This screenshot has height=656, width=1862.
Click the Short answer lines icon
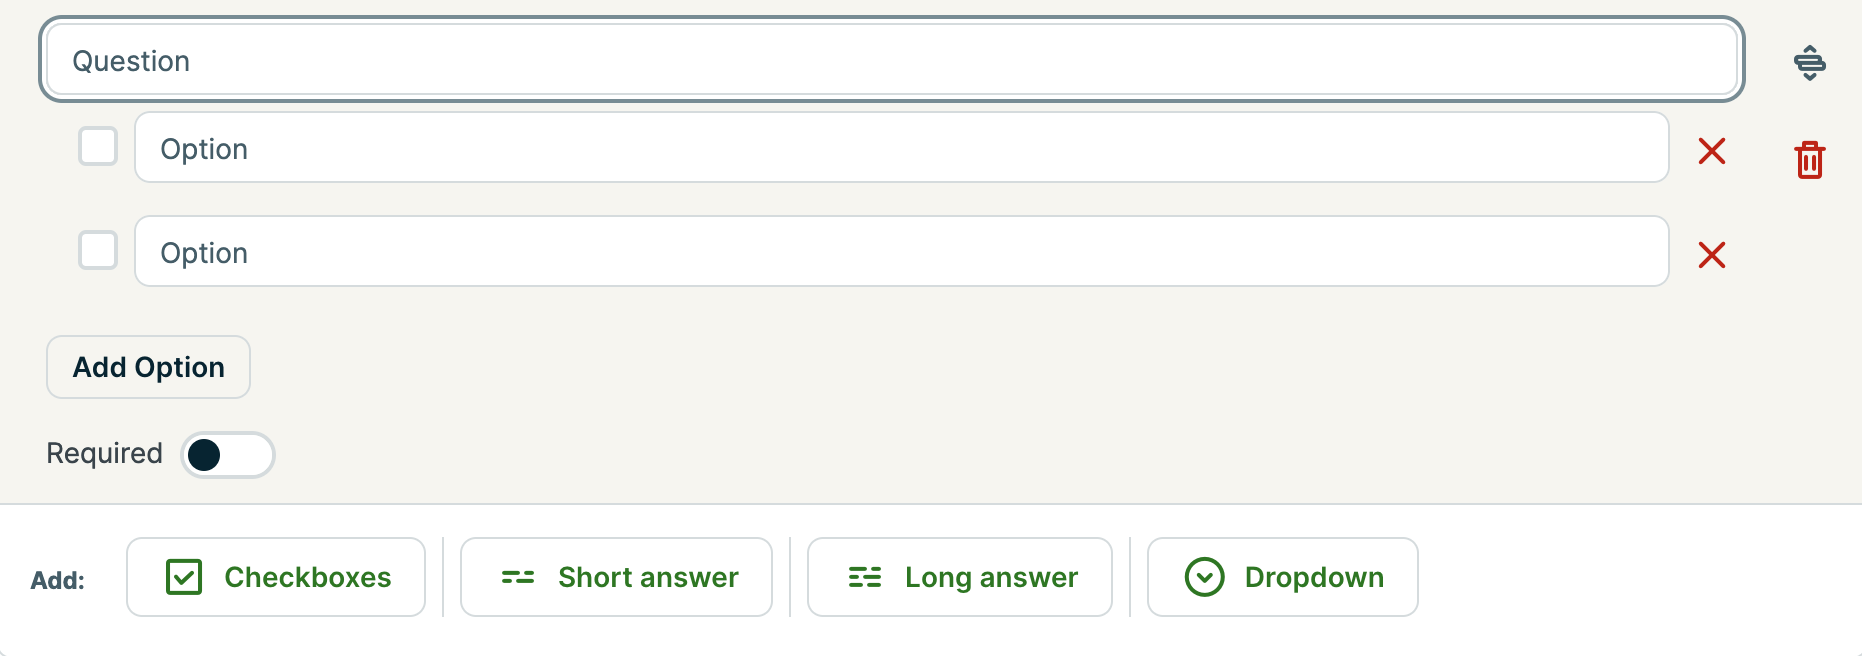[517, 577]
